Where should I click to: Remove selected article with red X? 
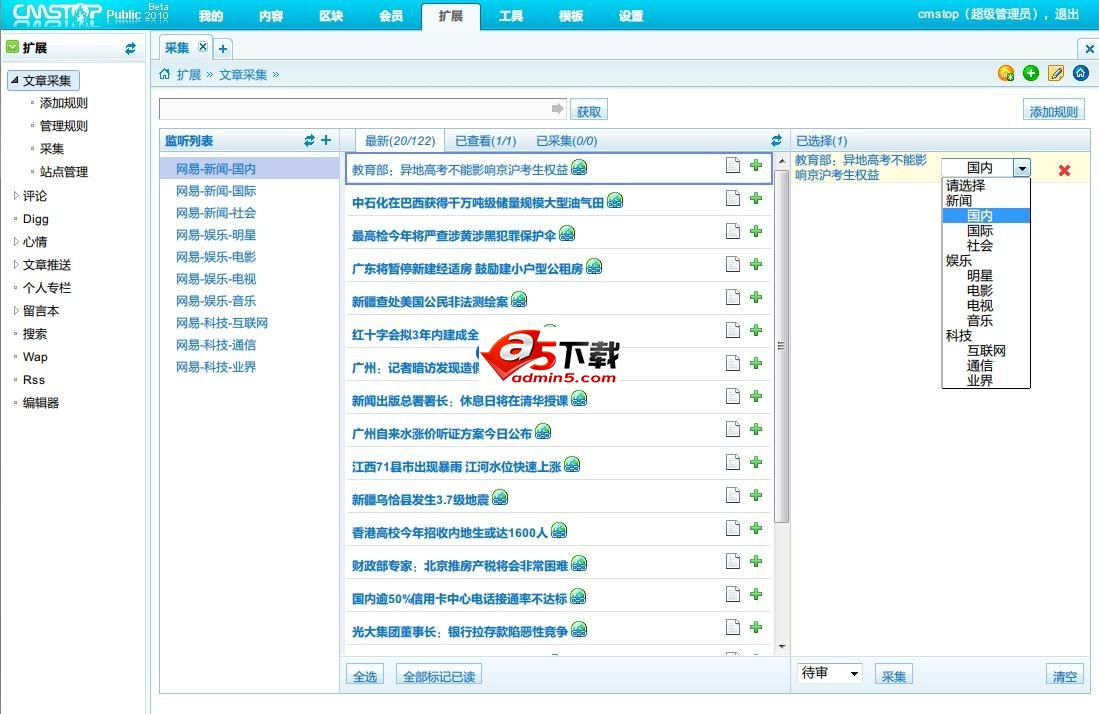pyautogui.click(x=1064, y=170)
